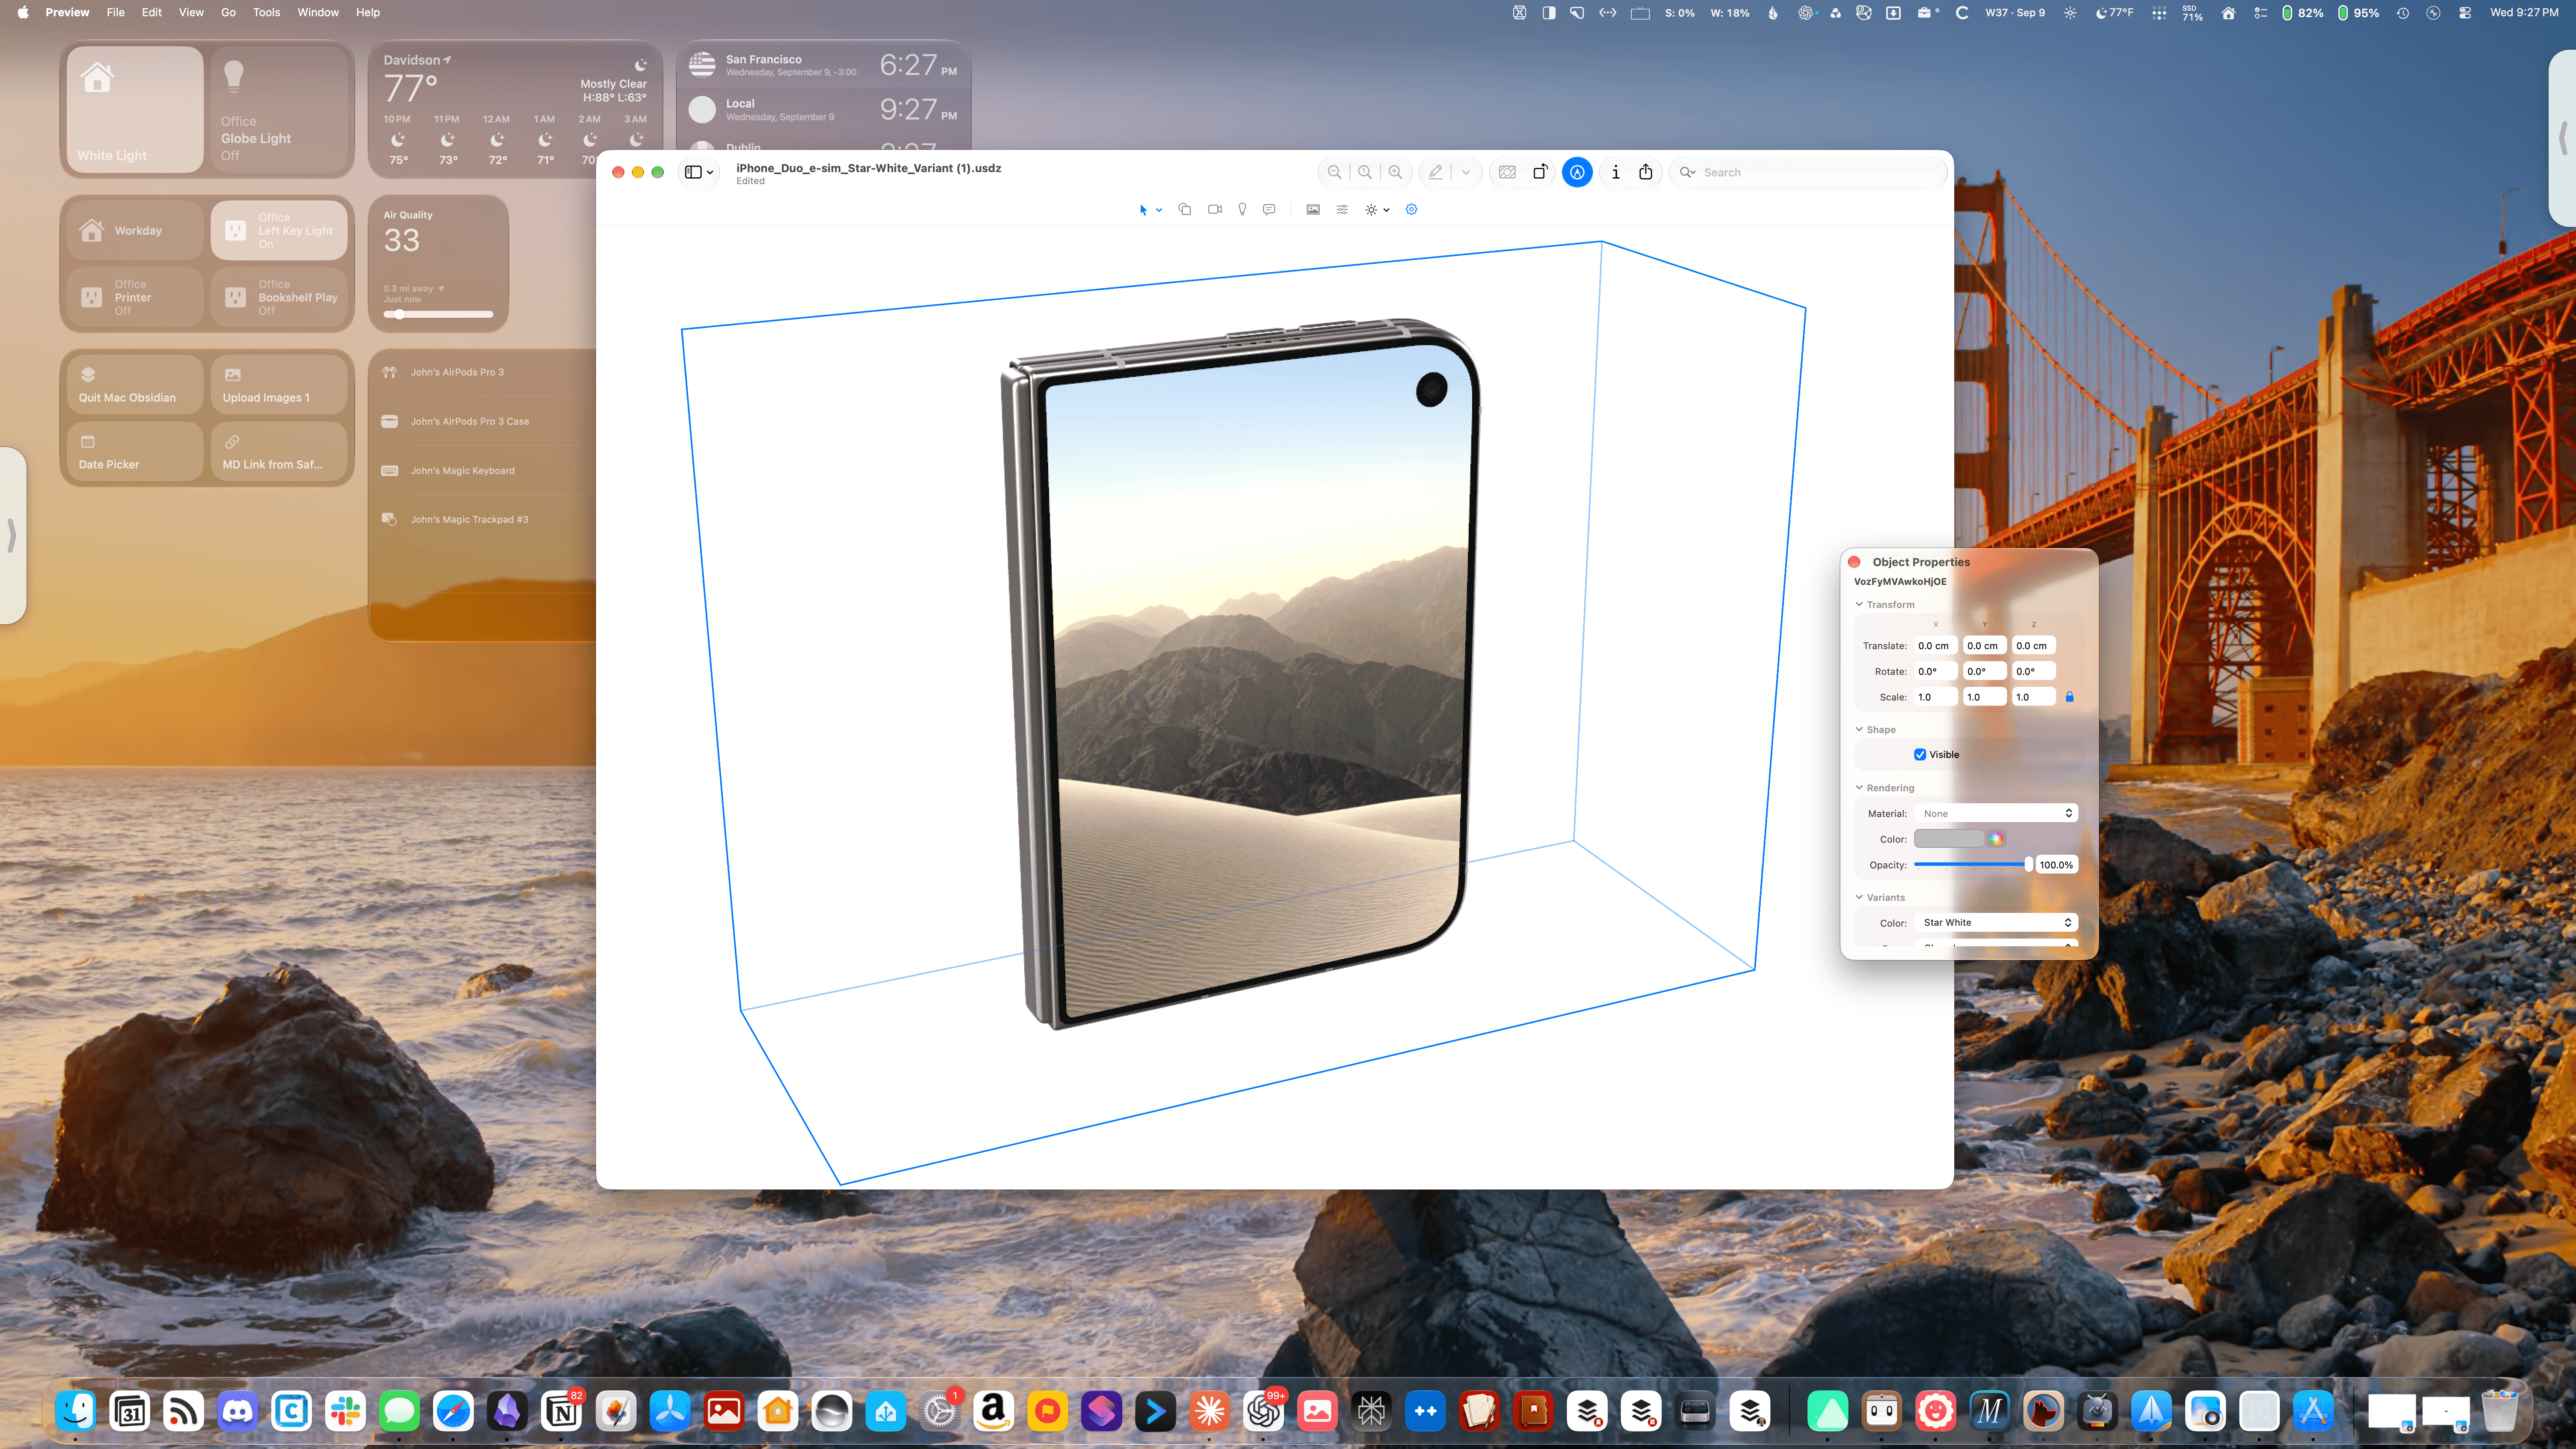Collapse the Rendering section

tap(1859, 788)
